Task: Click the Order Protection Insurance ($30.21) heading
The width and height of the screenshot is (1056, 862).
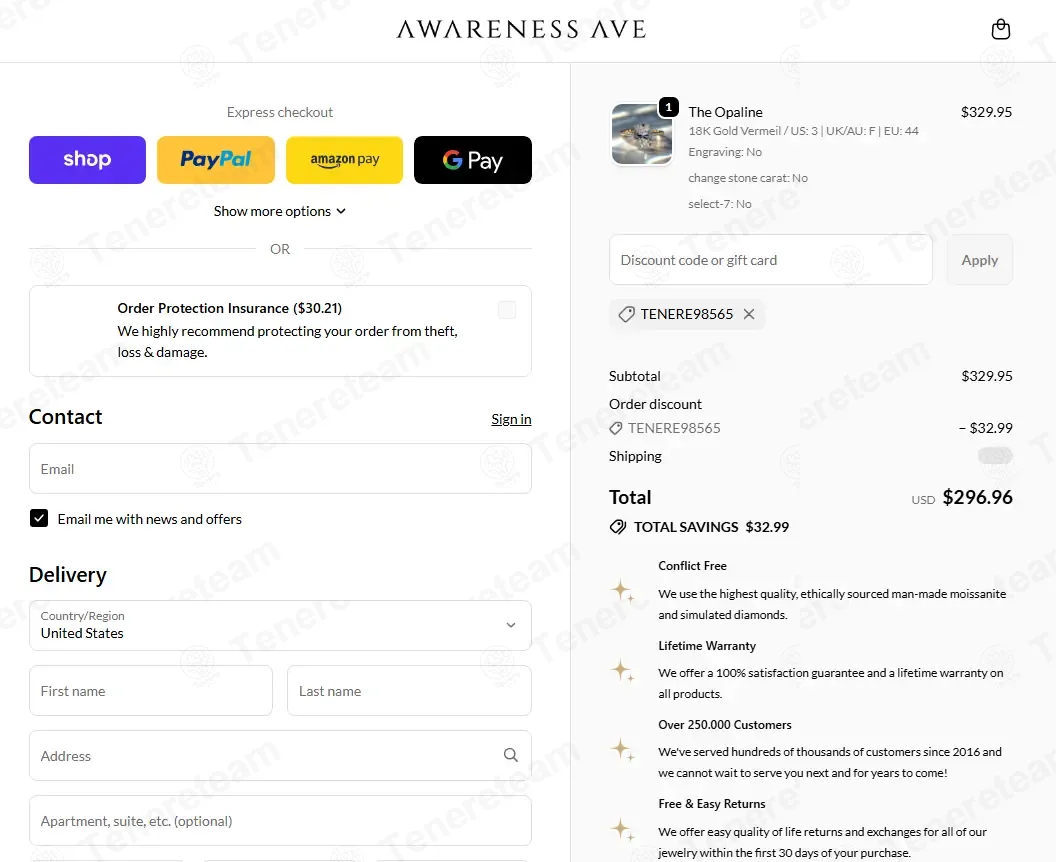Action: [x=230, y=308]
